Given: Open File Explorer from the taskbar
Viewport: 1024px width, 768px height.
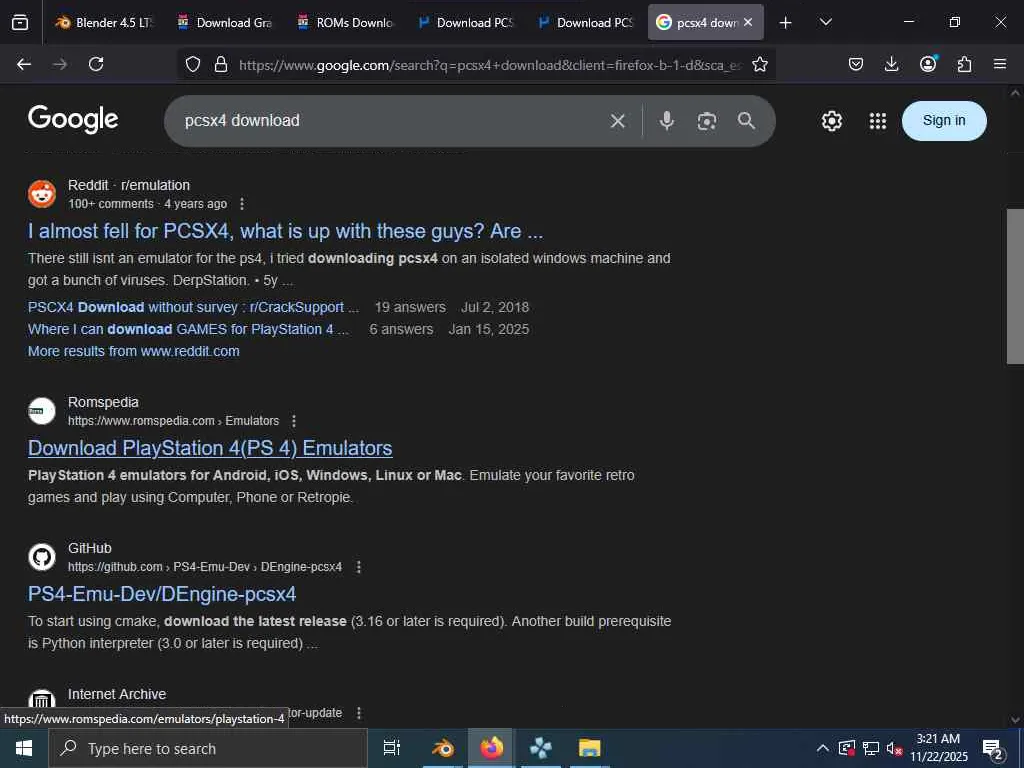Looking at the screenshot, I should coord(589,748).
